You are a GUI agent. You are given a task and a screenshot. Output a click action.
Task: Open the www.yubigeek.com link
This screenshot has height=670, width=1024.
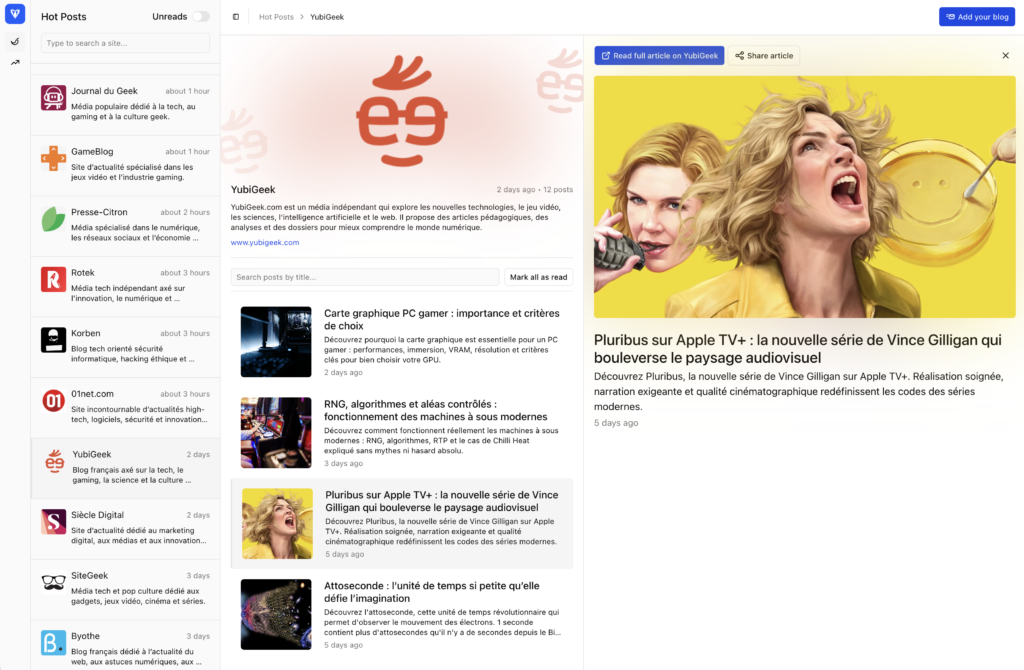264,242
